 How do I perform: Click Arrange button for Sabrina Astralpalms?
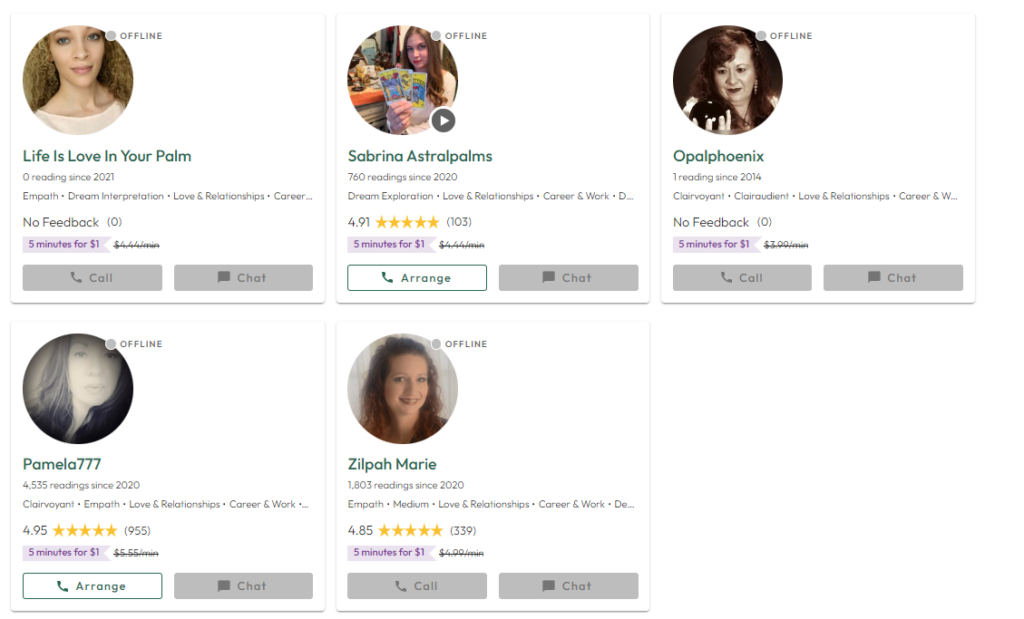(417, 278)
